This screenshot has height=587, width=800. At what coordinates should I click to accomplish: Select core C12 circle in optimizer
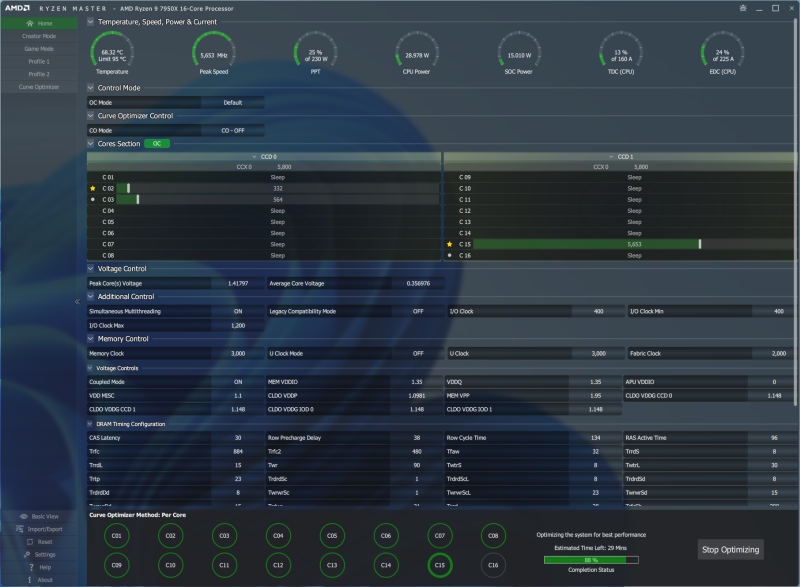click(x=278, y=565)
